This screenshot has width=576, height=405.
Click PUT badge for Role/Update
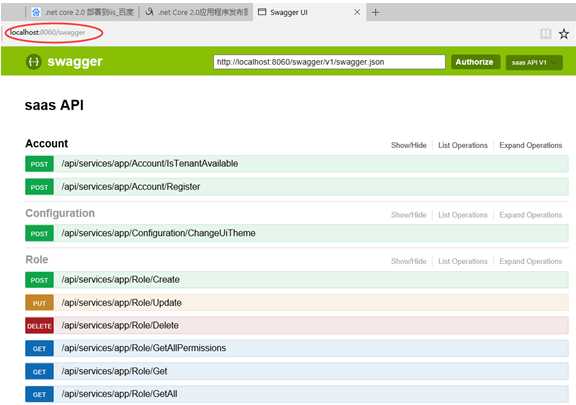click(x=39, y=303)
